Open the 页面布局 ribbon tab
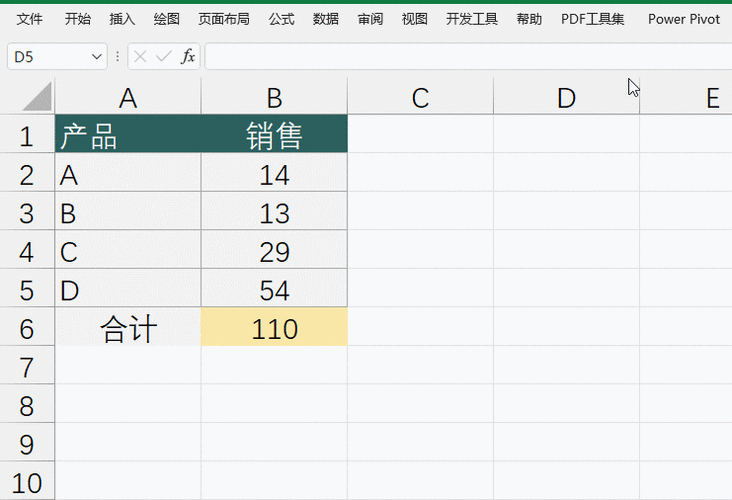The height and width of the screenshot is (500, 732). click(x=224, y=19)
